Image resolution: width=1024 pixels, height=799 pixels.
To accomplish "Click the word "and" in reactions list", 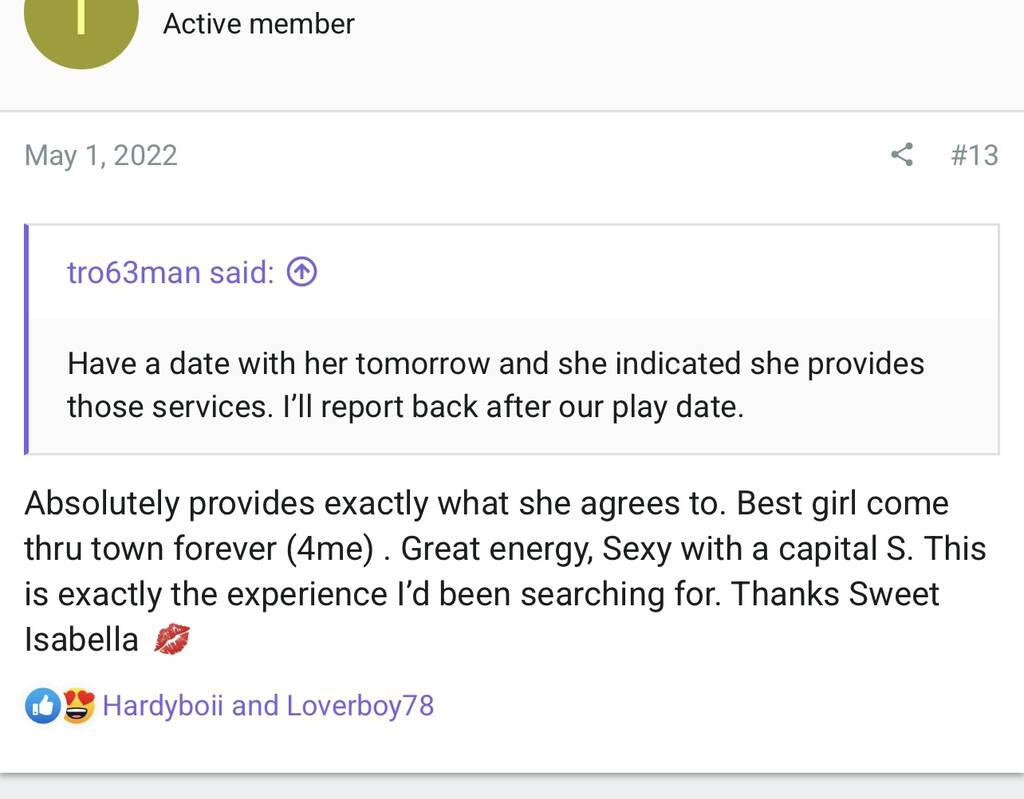I will (255, 706).
